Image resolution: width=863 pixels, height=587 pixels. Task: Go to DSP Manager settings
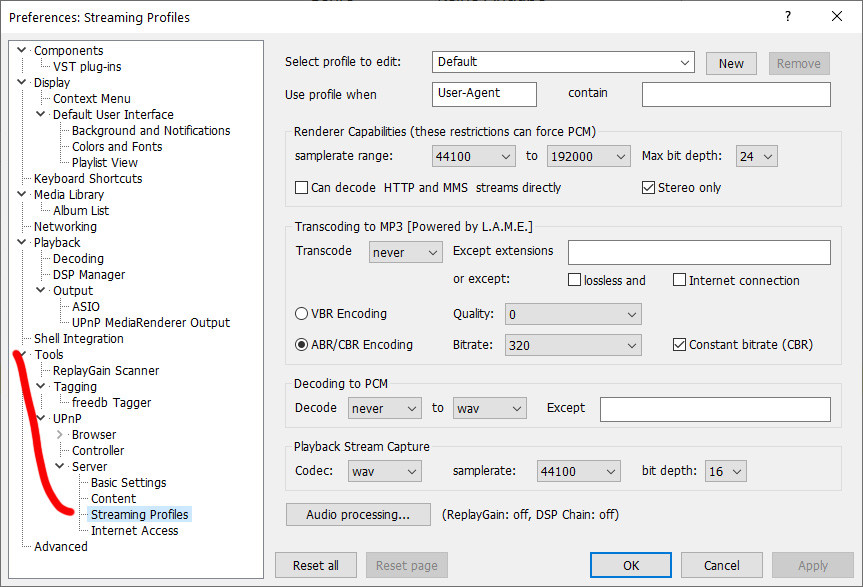pyautogui.click(x=89, y=275)
